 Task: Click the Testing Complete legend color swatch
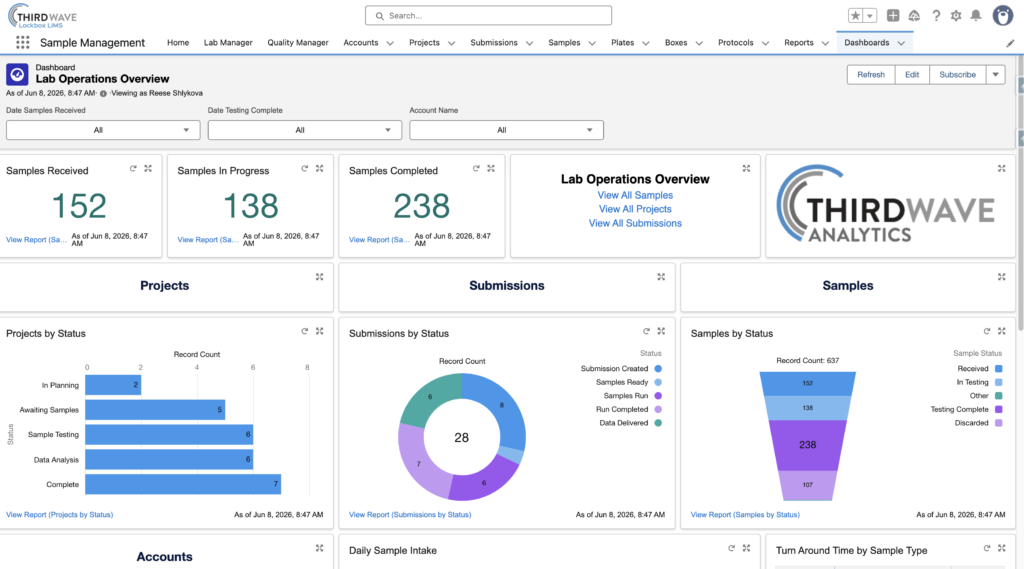click(x=999, y=410)
